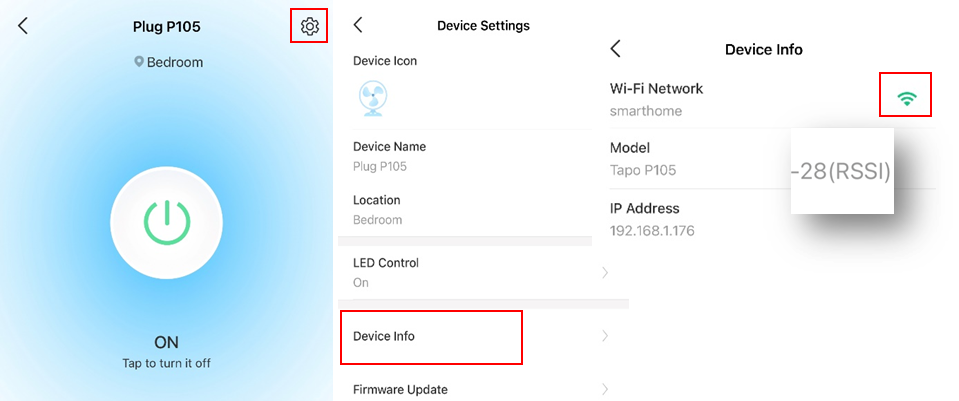This screenshot has height=401, width=959.
Task: Tap the Bedroom location pin icon
Action: point(139,62)
